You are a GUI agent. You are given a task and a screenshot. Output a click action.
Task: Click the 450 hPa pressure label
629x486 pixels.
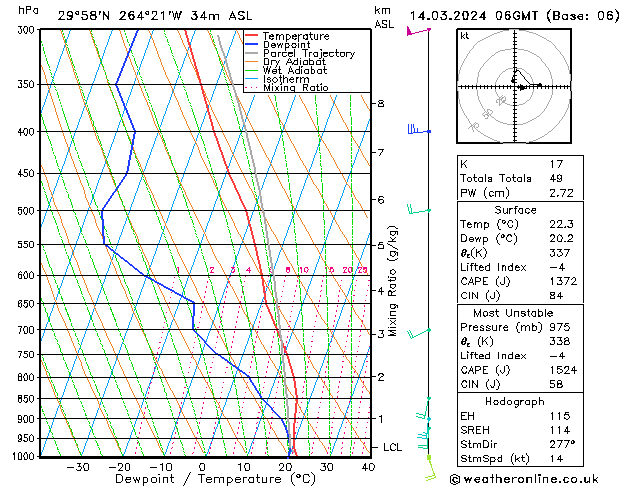pyautogui.click(x=28, y=173)
